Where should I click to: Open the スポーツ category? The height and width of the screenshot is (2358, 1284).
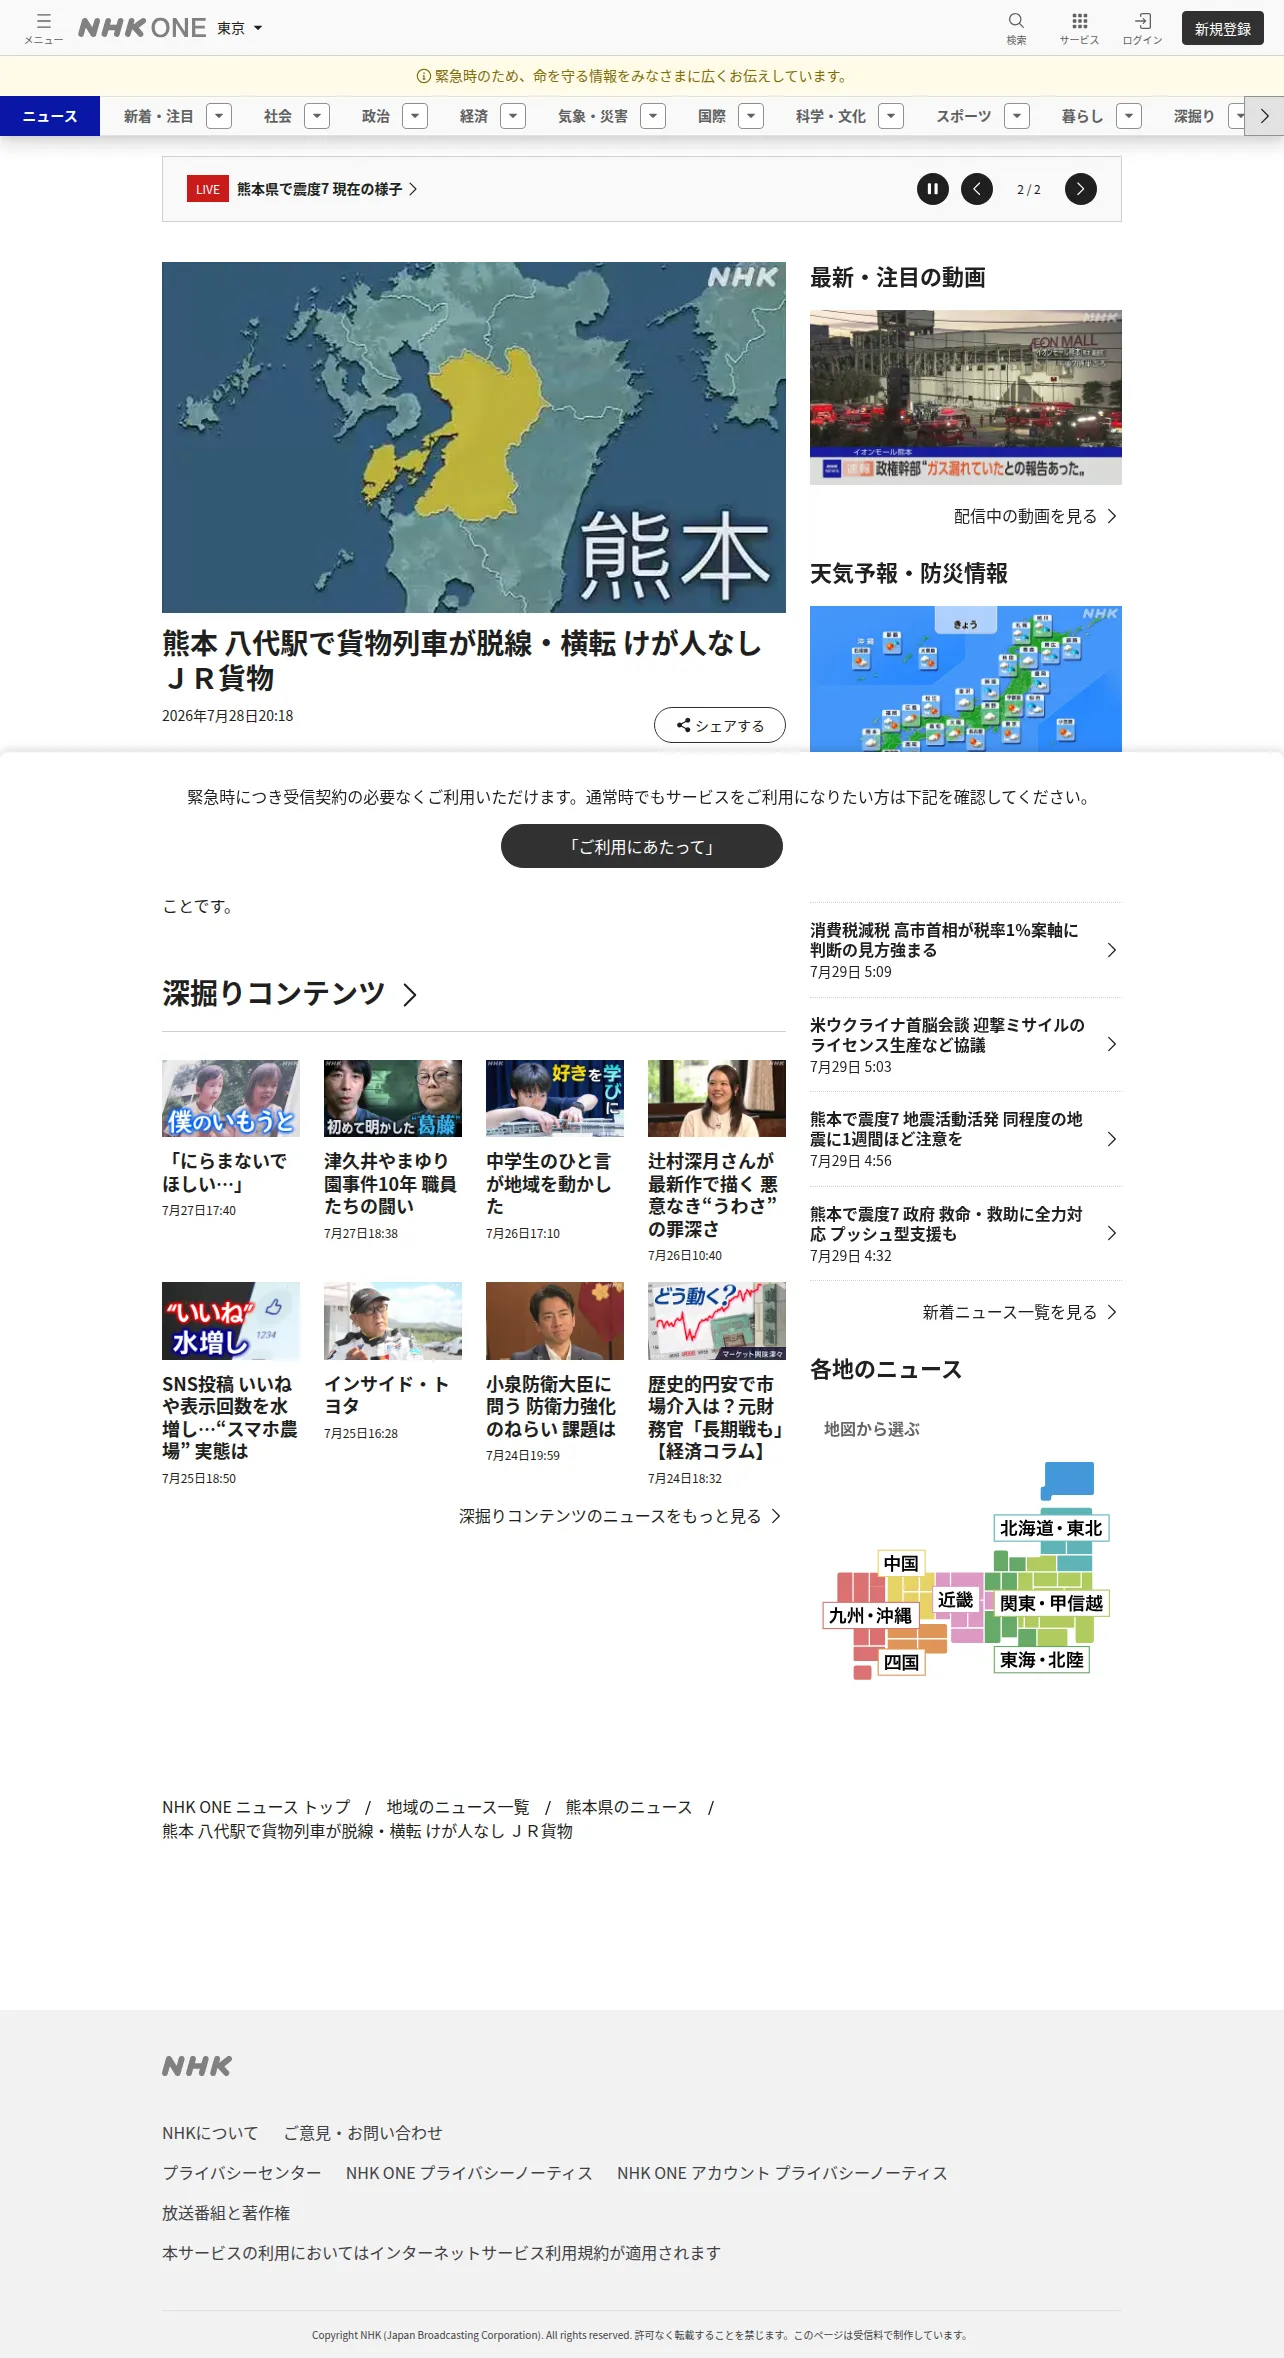[x=964, y=116]
